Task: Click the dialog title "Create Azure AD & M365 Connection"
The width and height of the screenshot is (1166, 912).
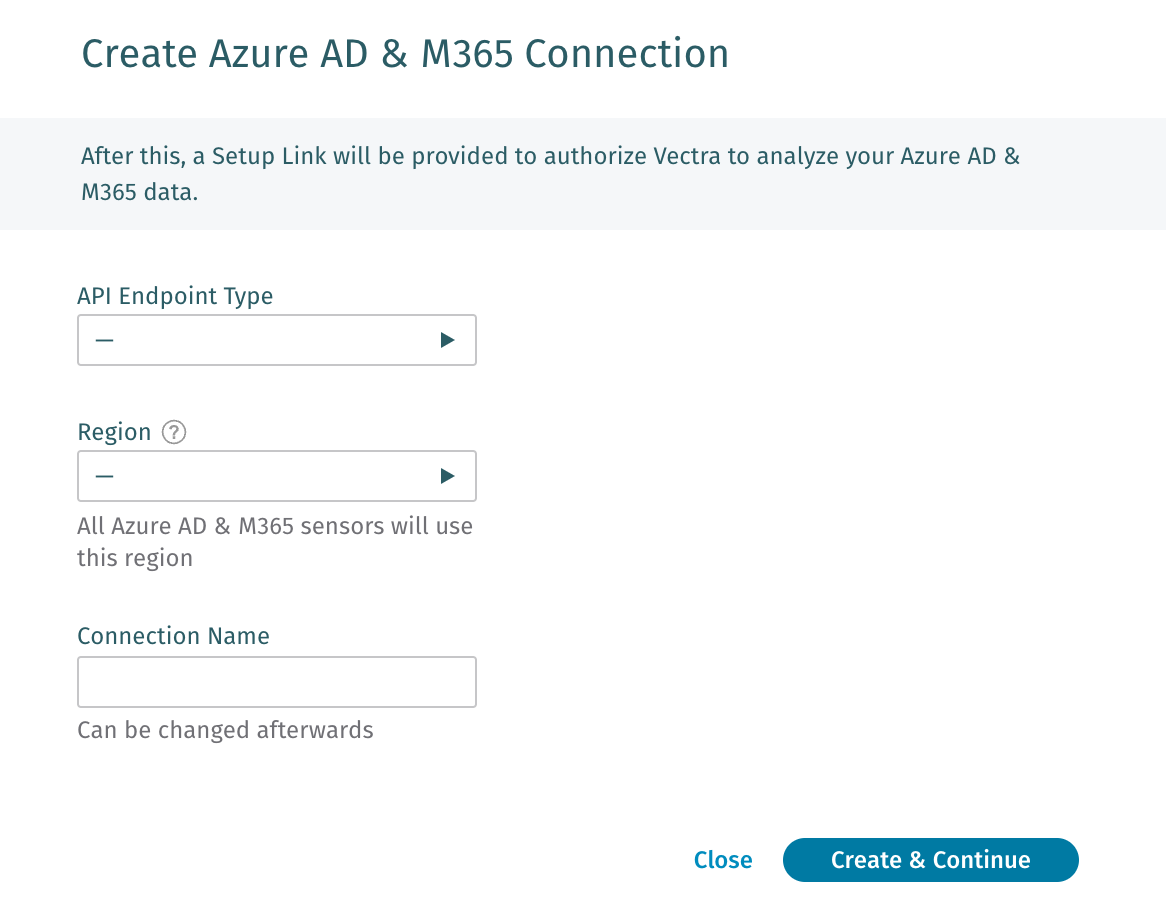Action: 405,54
